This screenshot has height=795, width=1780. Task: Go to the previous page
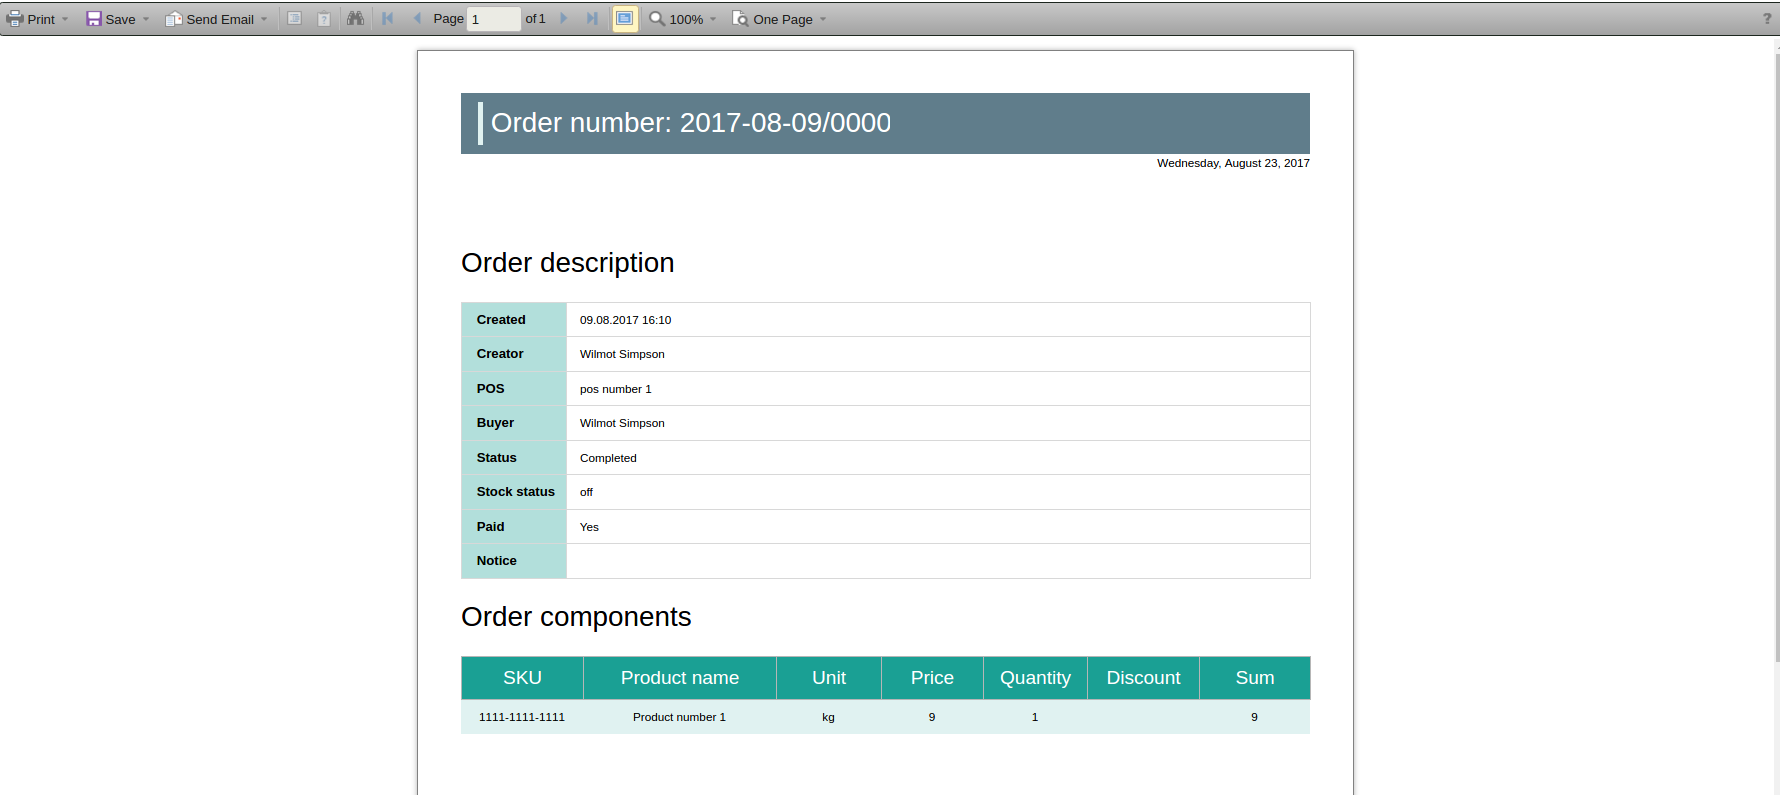pyautogui.click(x=417, y=19)
